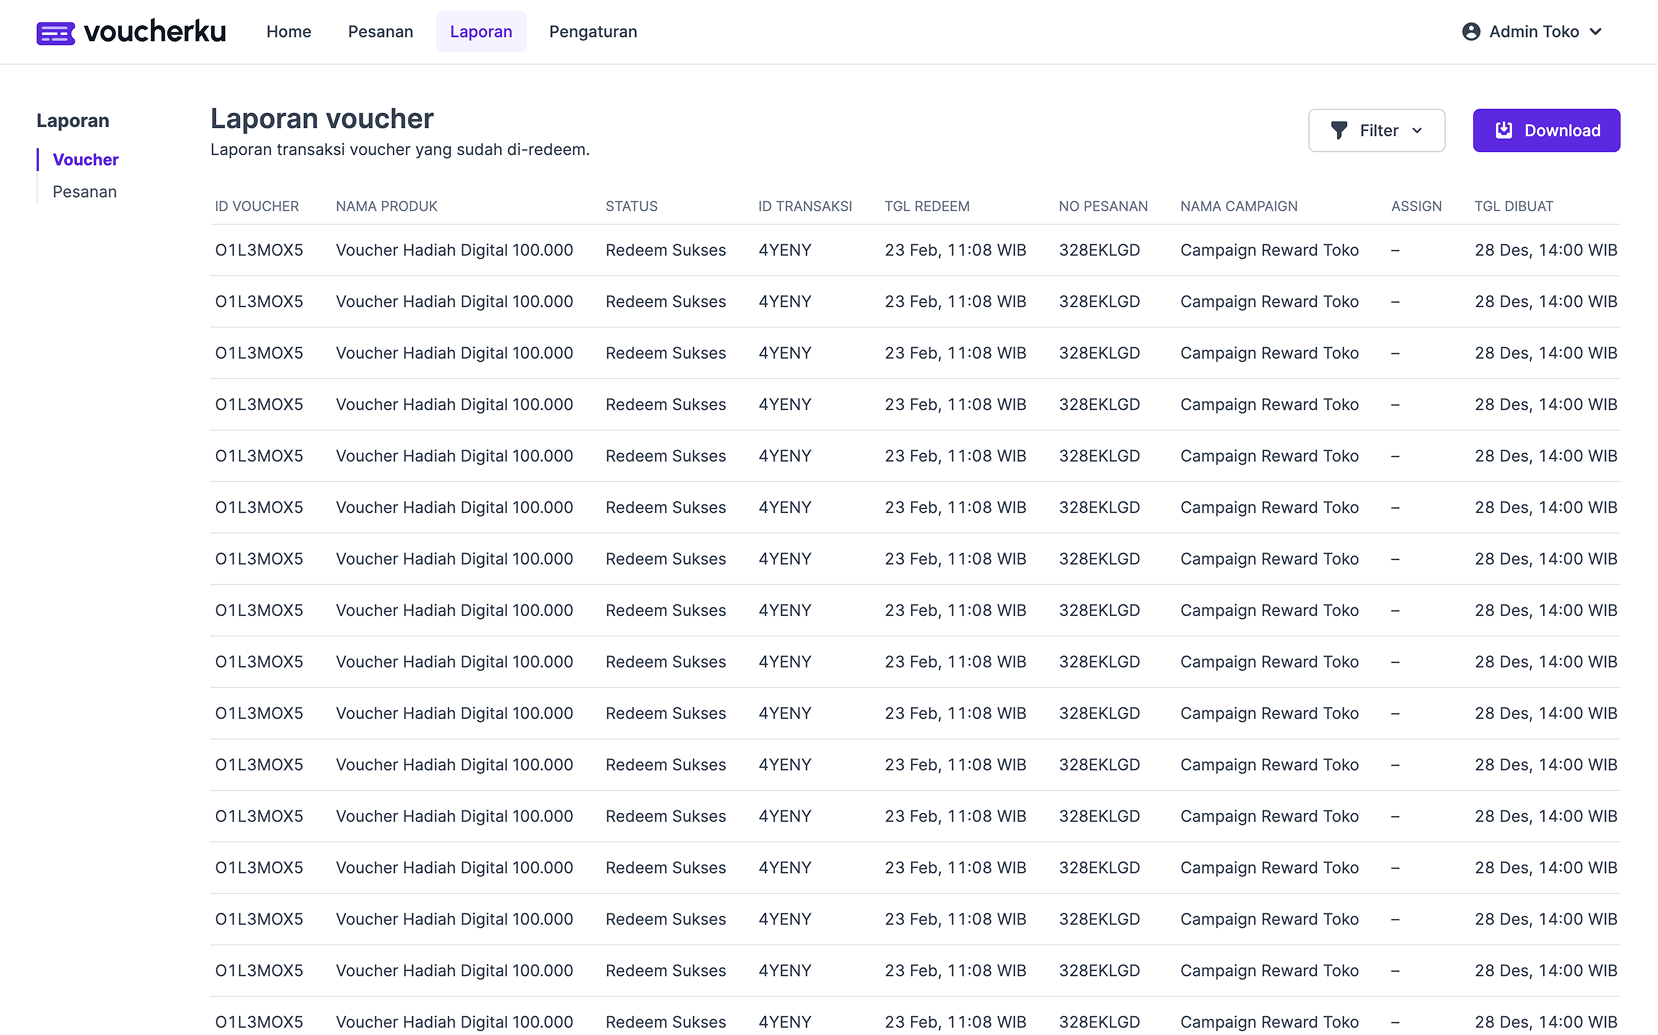The height and width of the screenshot is (1035, 1658).
Task: Select Pesanan in the Laporan sidebar
Action: [x=85, y=192]
